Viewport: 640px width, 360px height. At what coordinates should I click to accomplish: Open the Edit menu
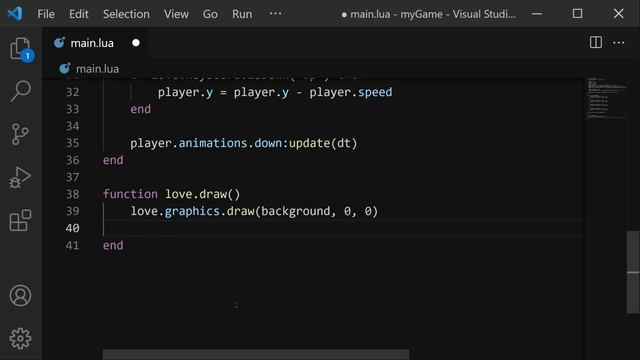tap(78, 14)
